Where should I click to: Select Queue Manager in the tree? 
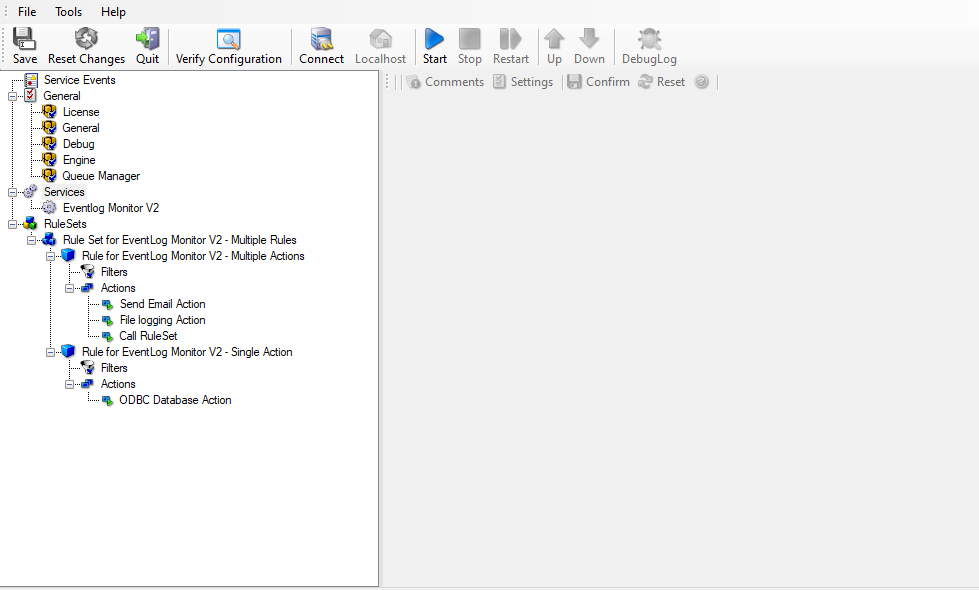point(101,176)
